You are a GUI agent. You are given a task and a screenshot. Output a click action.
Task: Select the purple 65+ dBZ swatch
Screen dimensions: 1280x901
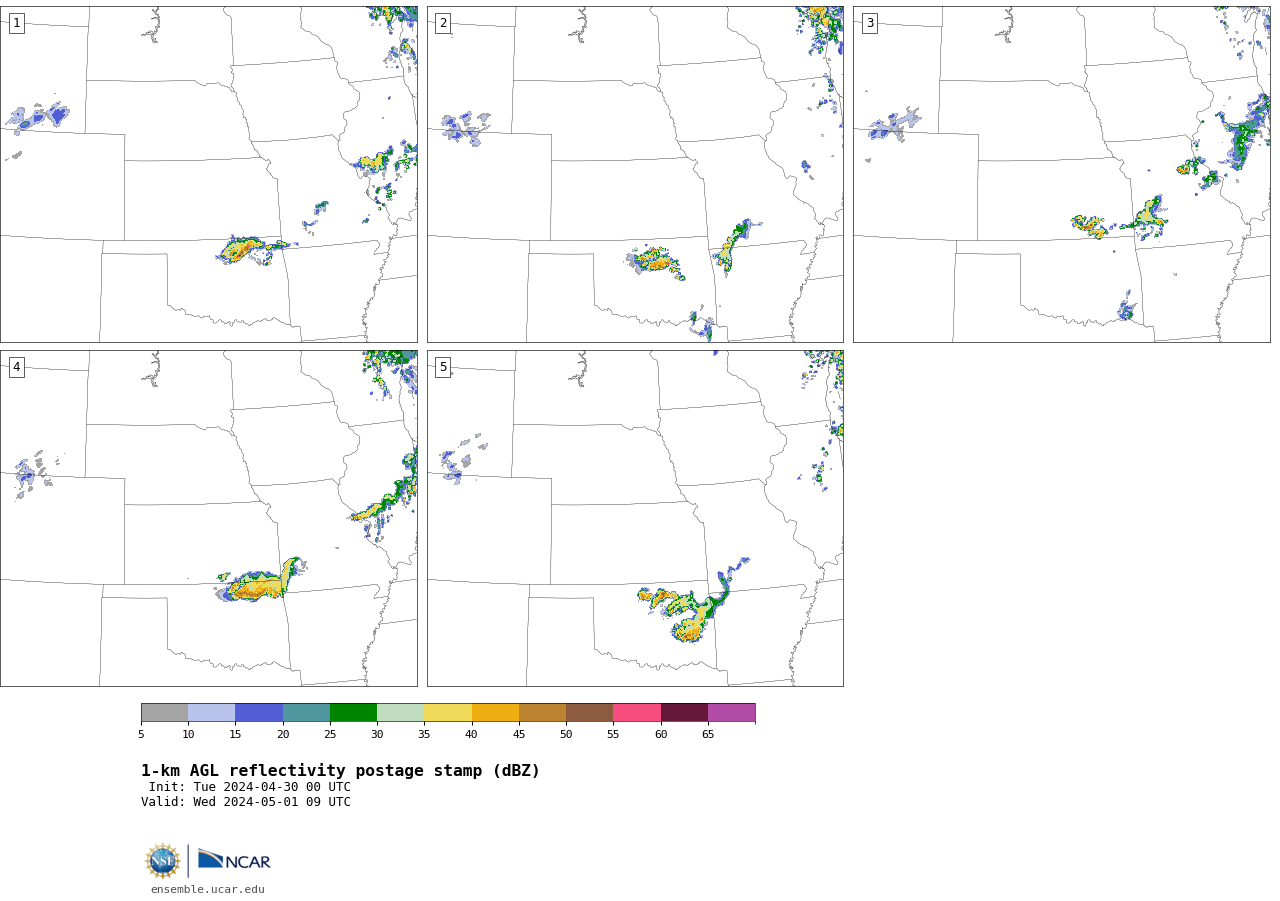point(731,713)
